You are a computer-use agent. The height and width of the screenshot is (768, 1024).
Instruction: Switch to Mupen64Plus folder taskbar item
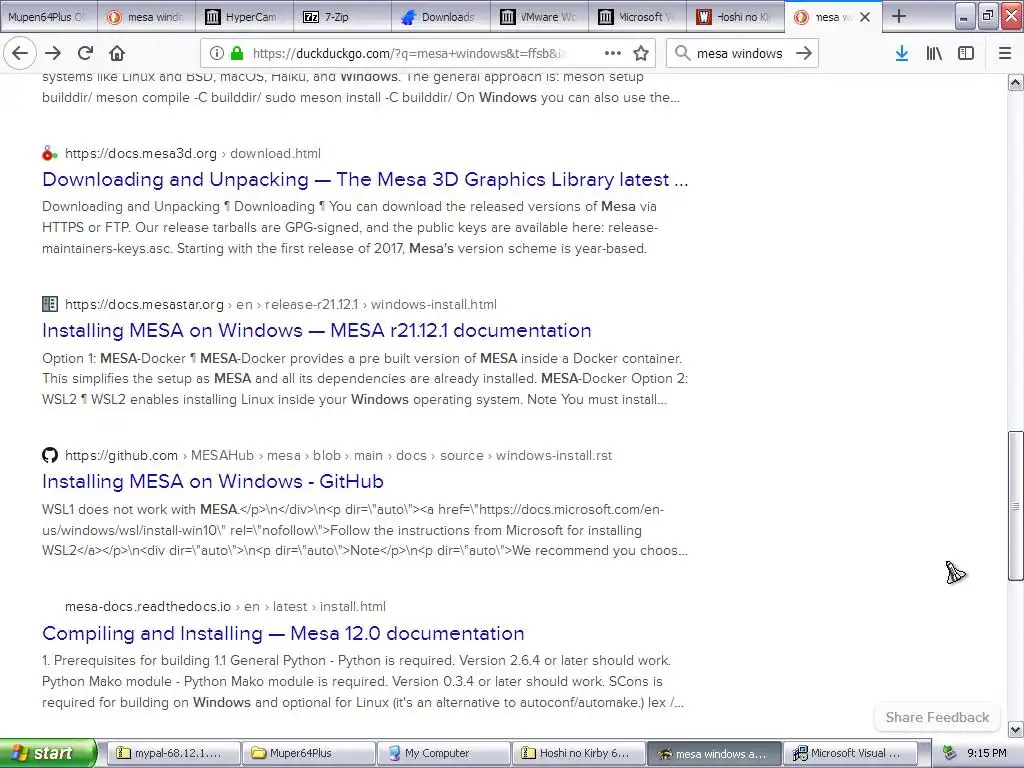click(308, 754)
